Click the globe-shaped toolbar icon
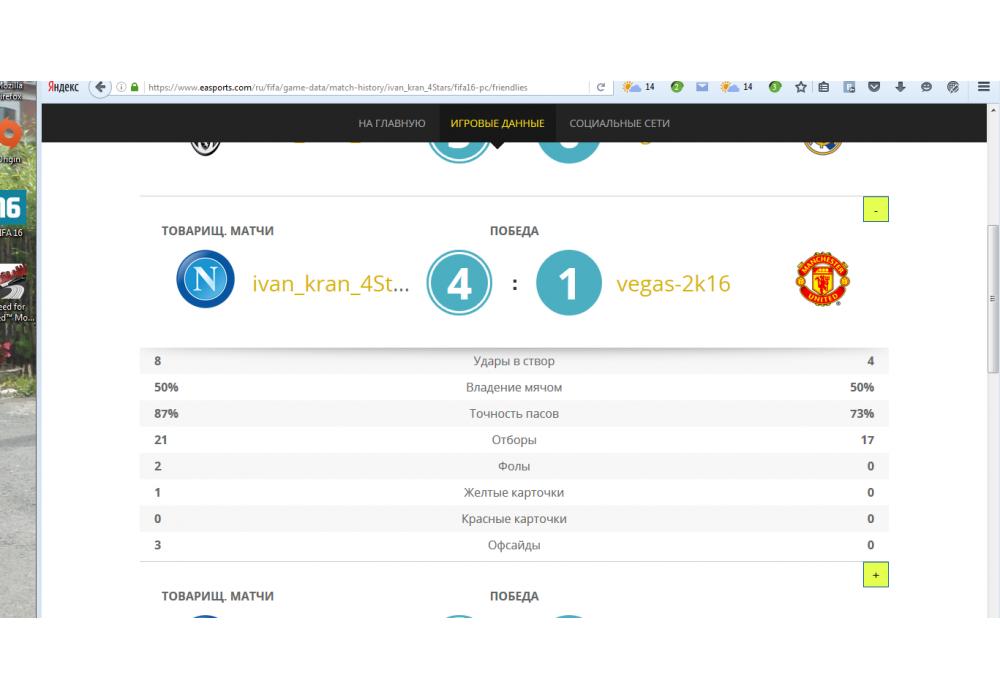The image size is (1000, 700). [x=953, y=87]
